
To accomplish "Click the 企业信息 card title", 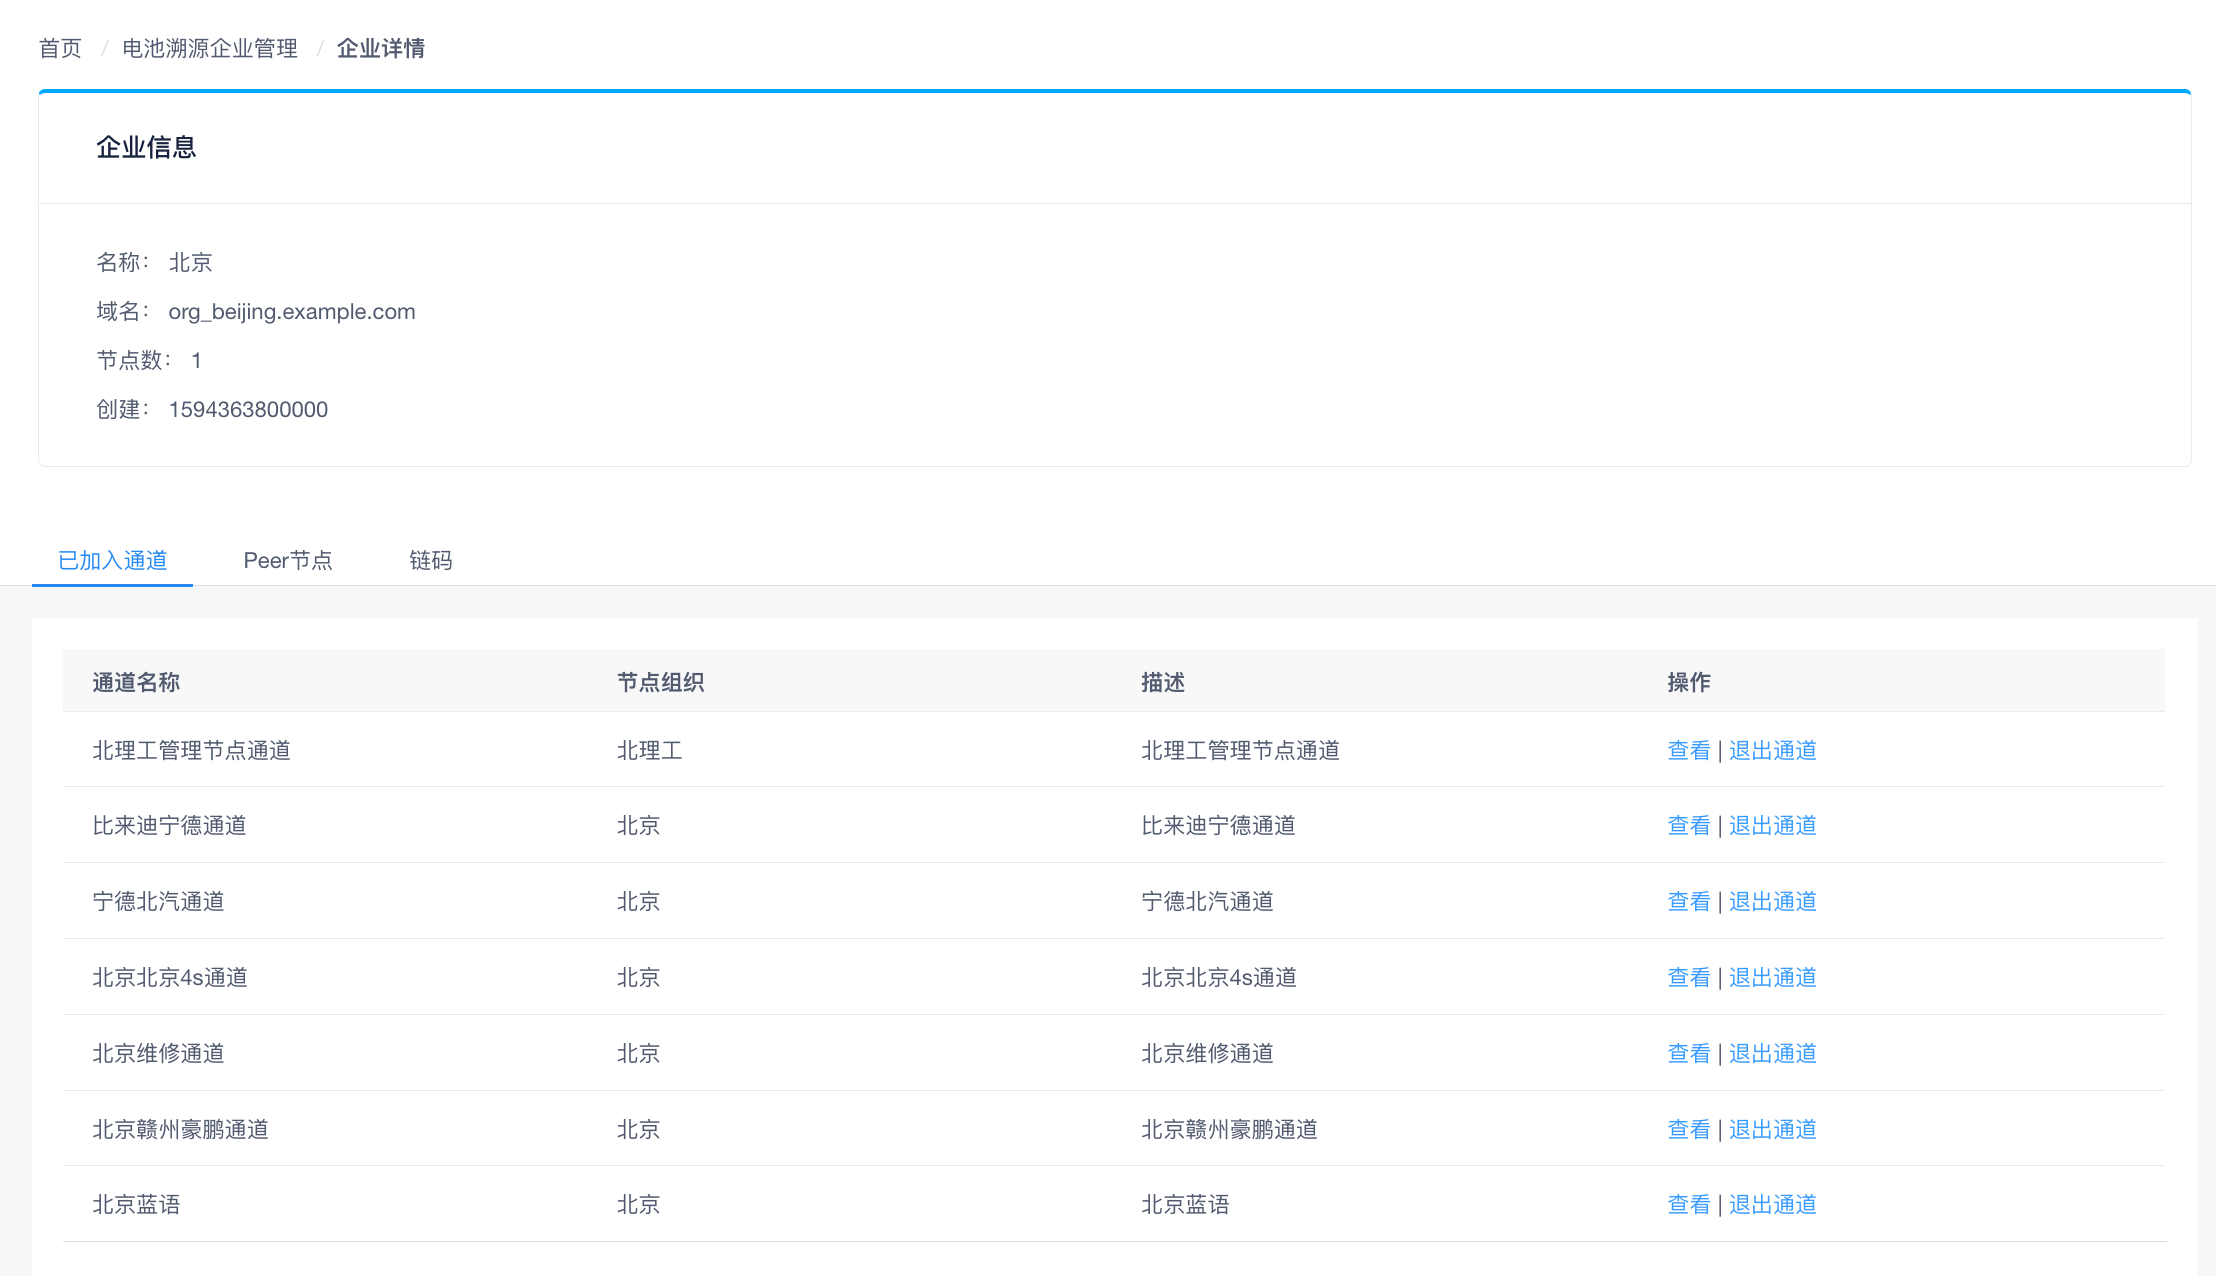I will pyautogui.click(x=146, y=147).
